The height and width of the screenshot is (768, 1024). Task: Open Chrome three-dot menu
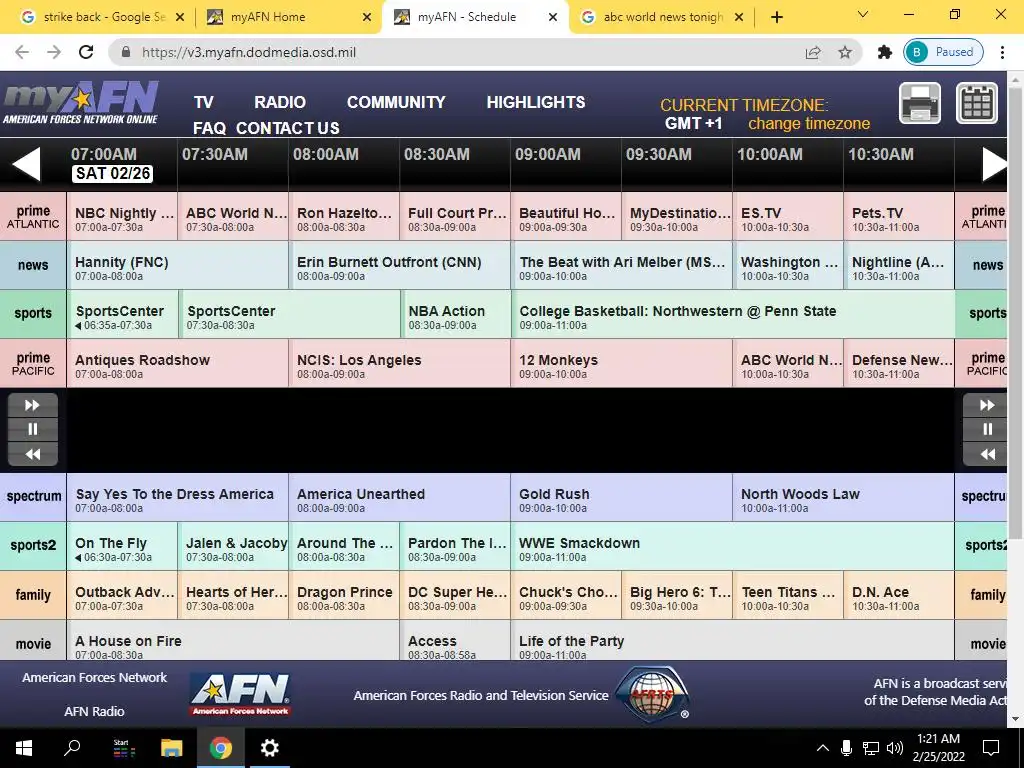1002,52
